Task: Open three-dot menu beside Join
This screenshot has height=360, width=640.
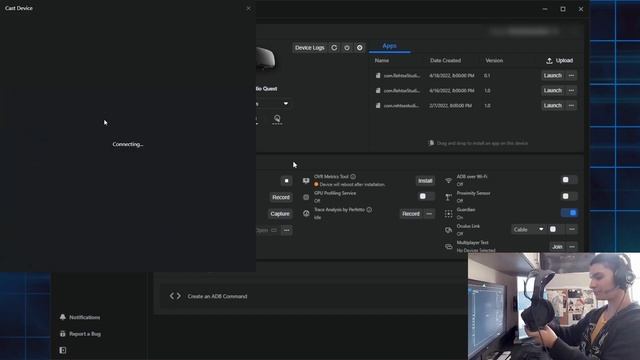Action: click(x=572, y=247)
